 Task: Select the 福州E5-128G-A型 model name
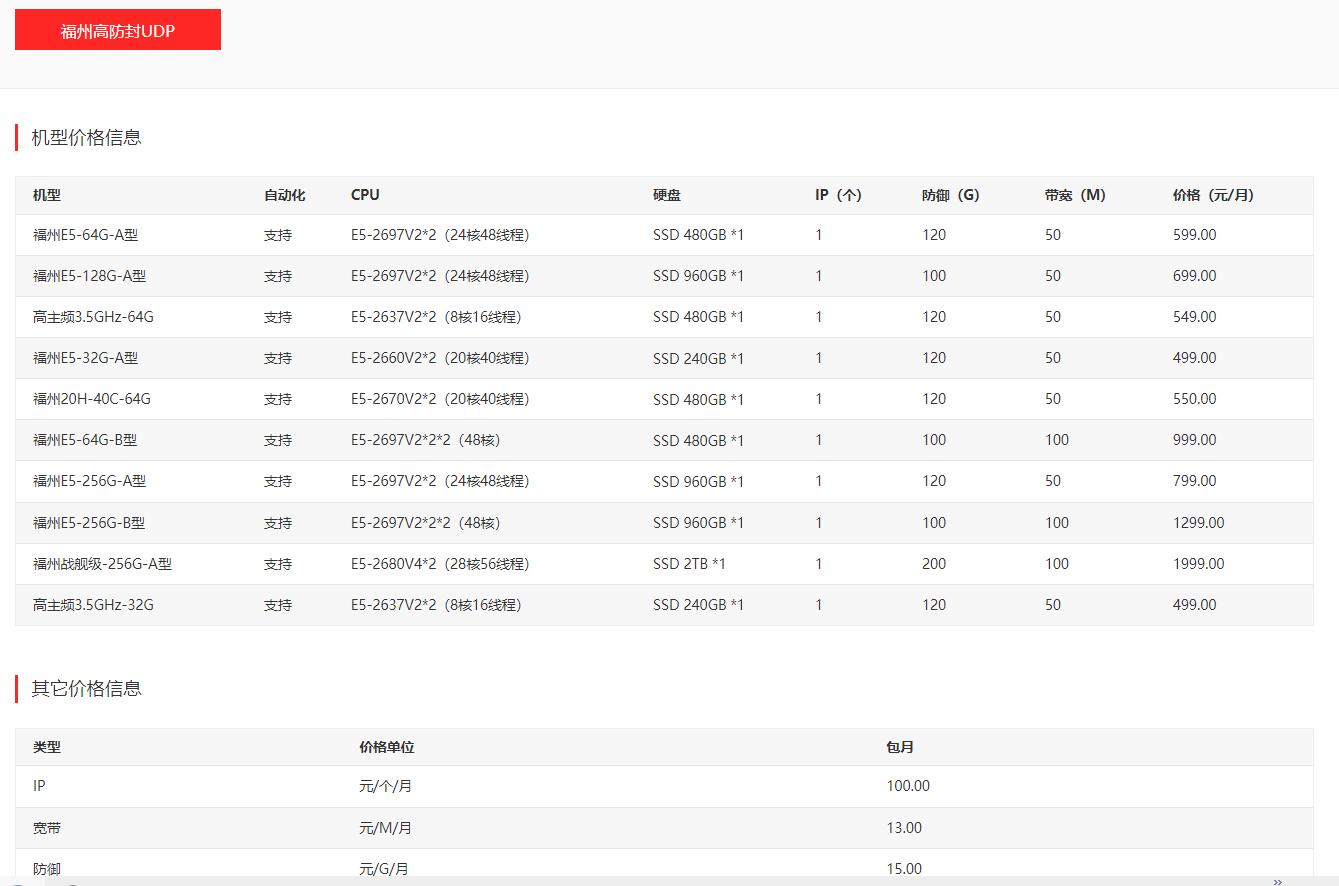(89, 276)
